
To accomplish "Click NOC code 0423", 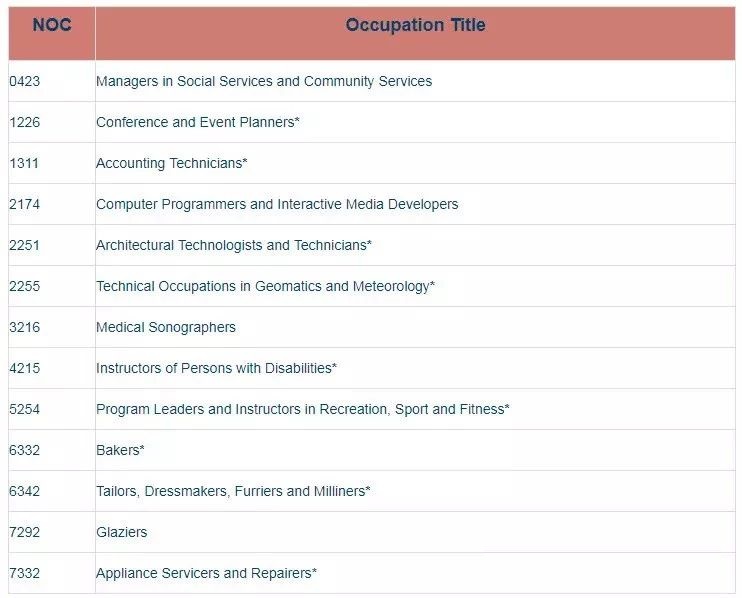I will click(25, 81).
